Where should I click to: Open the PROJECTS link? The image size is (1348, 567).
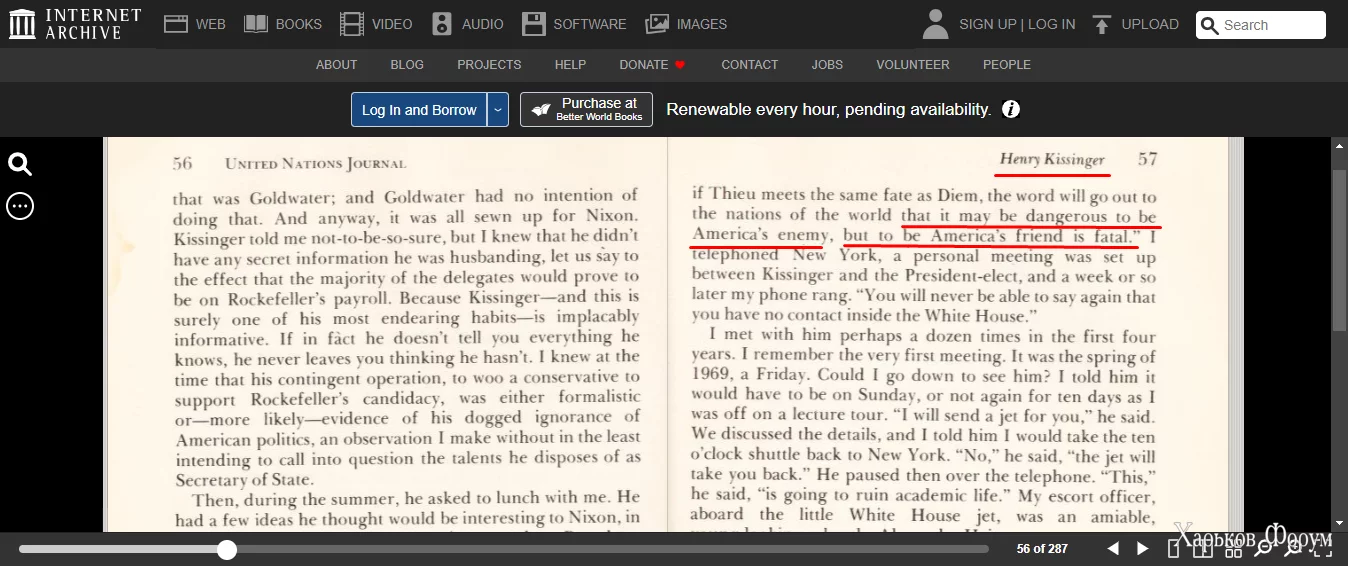click(x=489, y=65)
